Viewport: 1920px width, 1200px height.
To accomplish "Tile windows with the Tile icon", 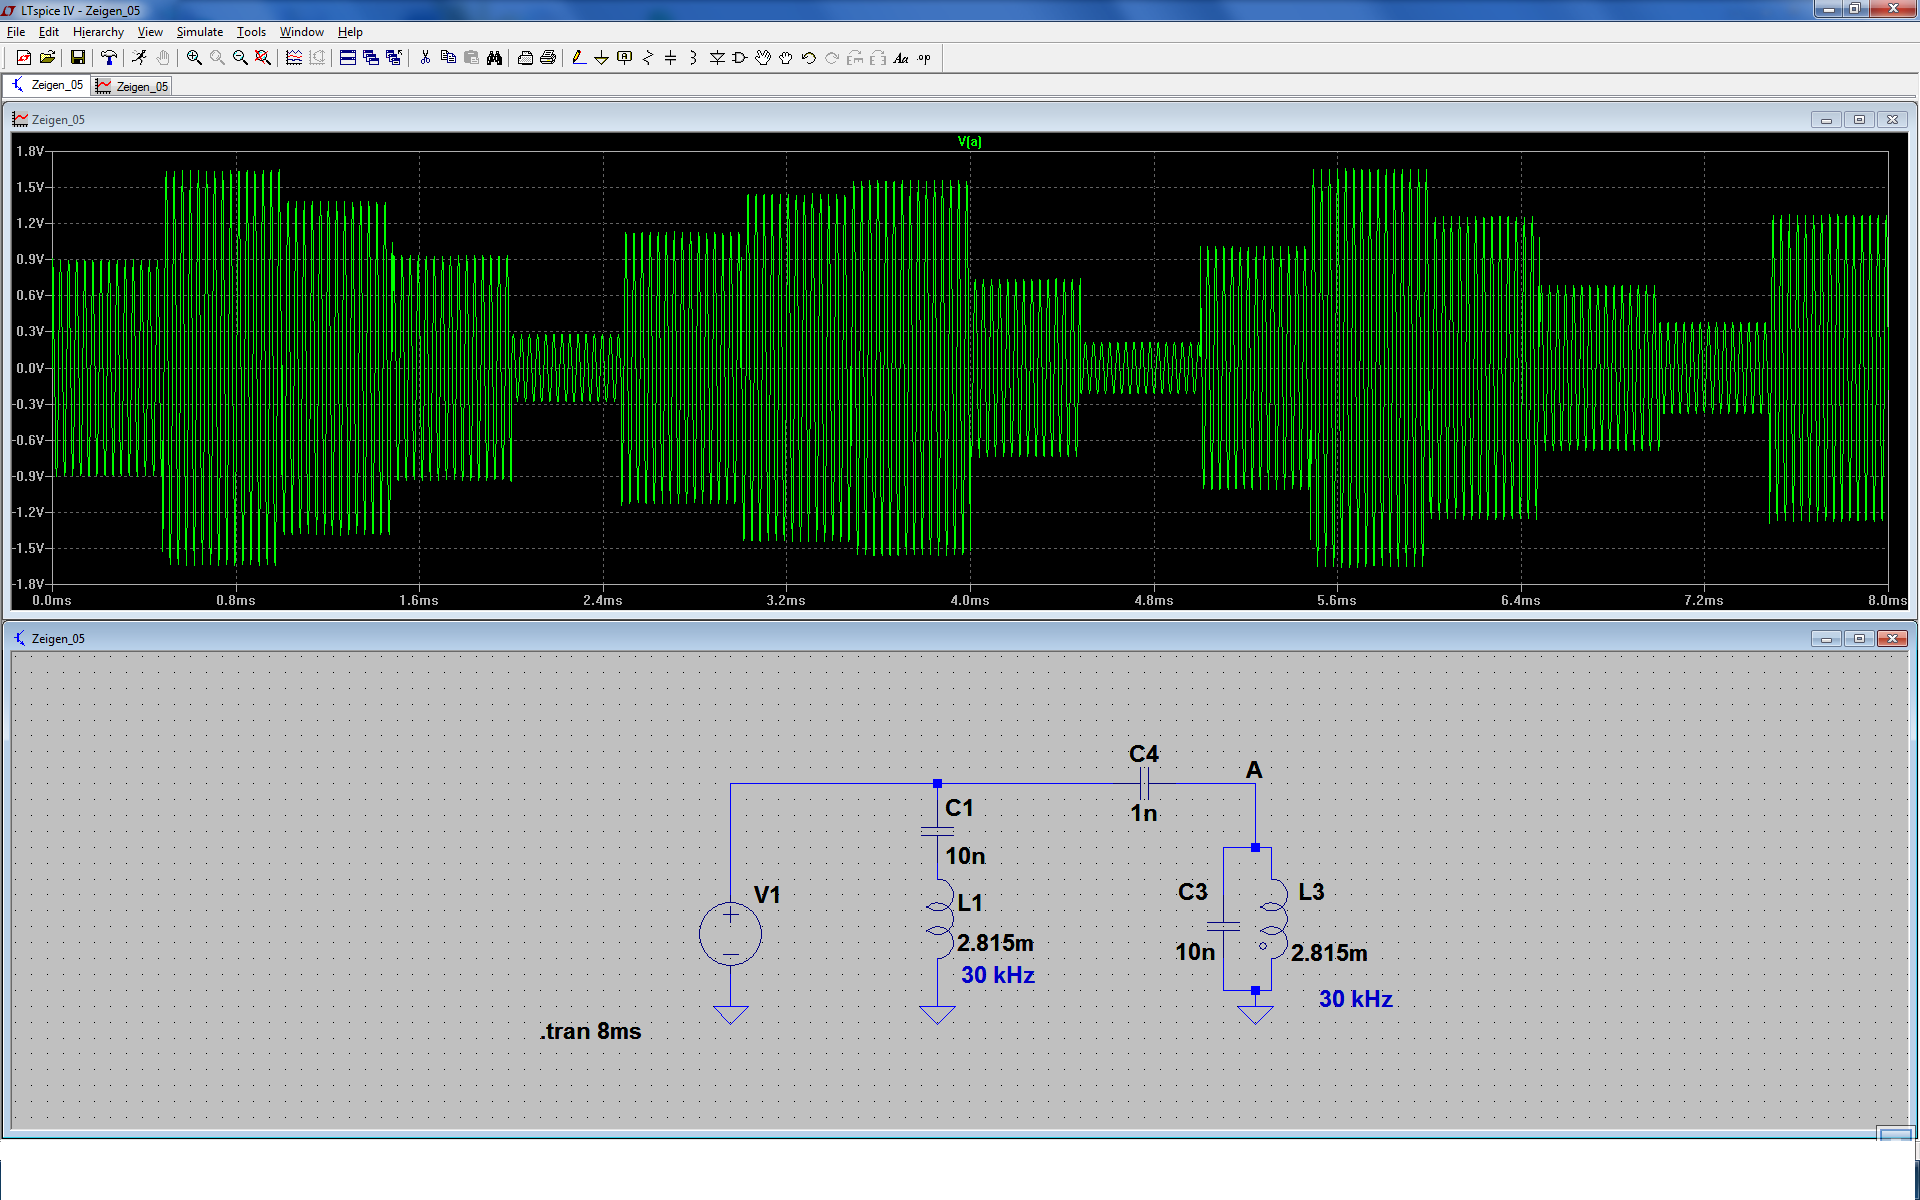I will 348,58.
